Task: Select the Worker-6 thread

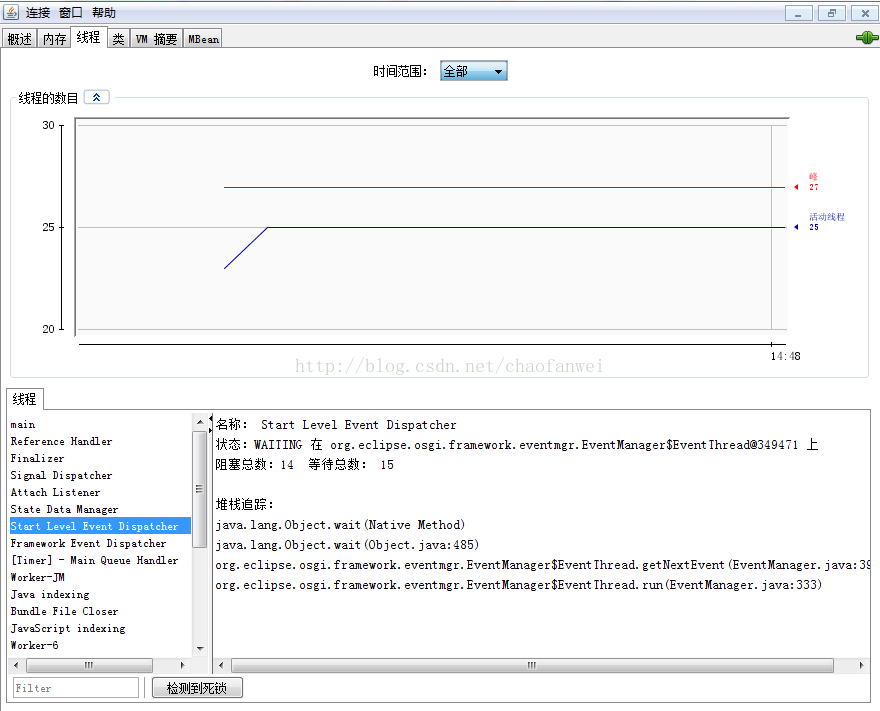Action: pyautogui.click(x=100, y=645)
